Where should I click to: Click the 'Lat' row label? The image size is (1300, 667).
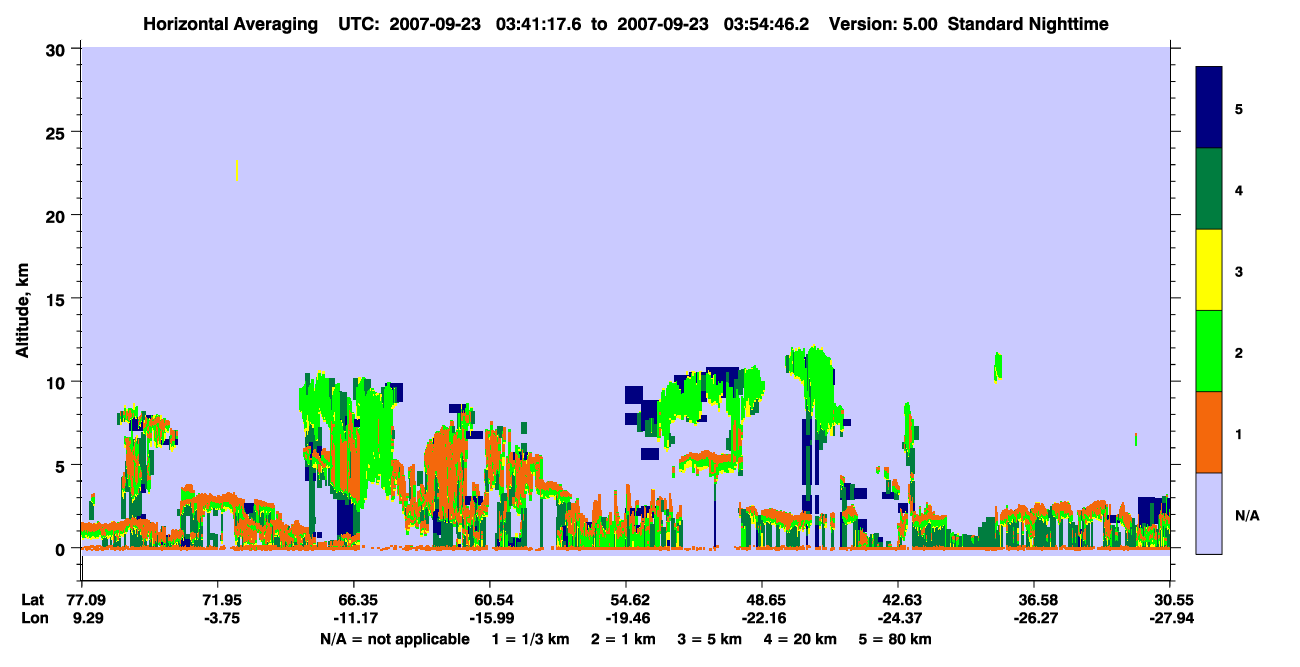(33, 599)
